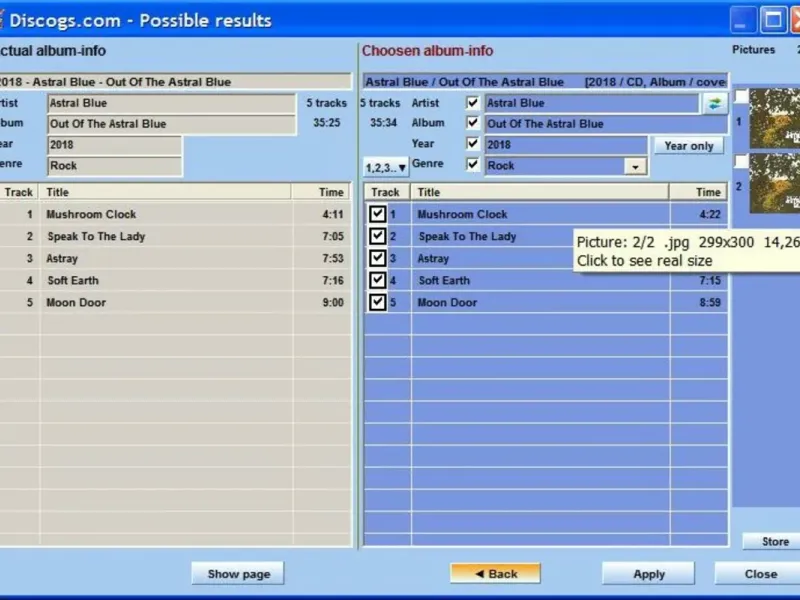800x600 pixels.
Task: Click the actual Artist field Astral Blue
Action: click(171, 103)
